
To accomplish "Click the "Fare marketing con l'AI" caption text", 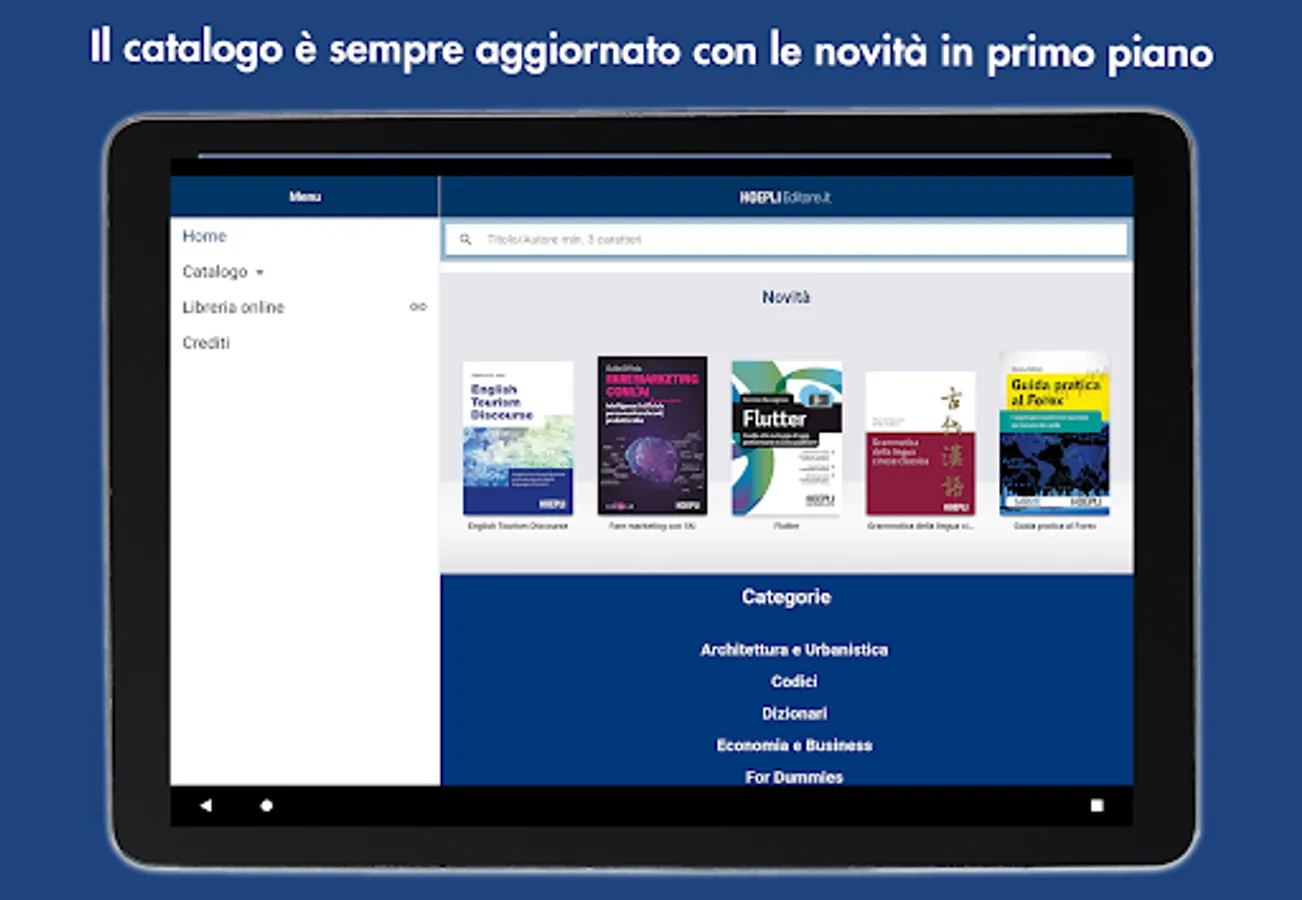I will [x=652, y=526].
